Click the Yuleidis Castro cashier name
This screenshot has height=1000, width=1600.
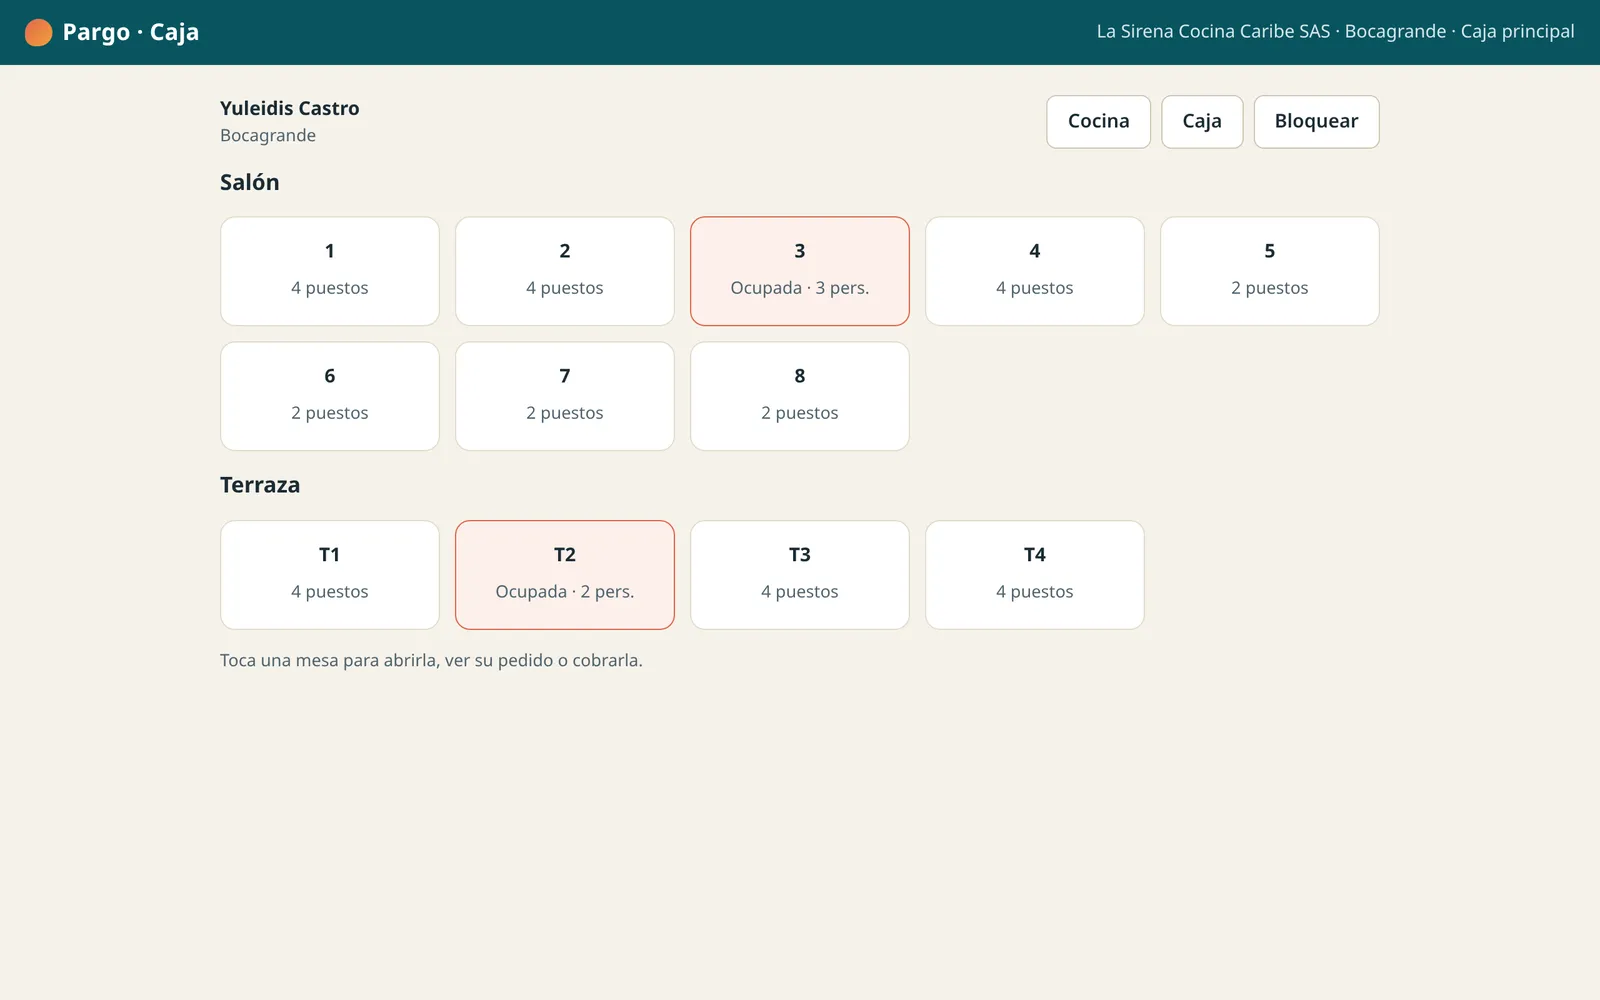[290, 108]
